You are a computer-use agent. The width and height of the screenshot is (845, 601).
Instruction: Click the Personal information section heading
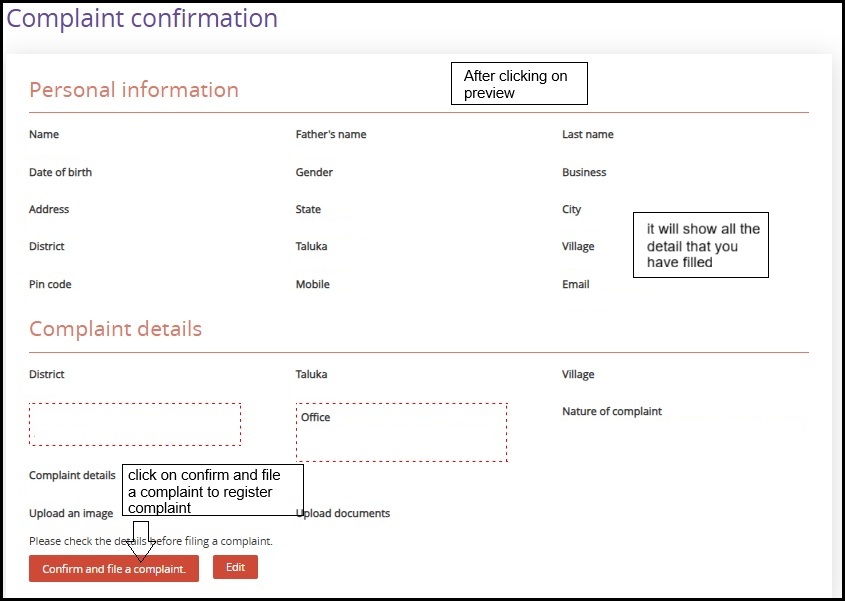[x=134, y=90]
